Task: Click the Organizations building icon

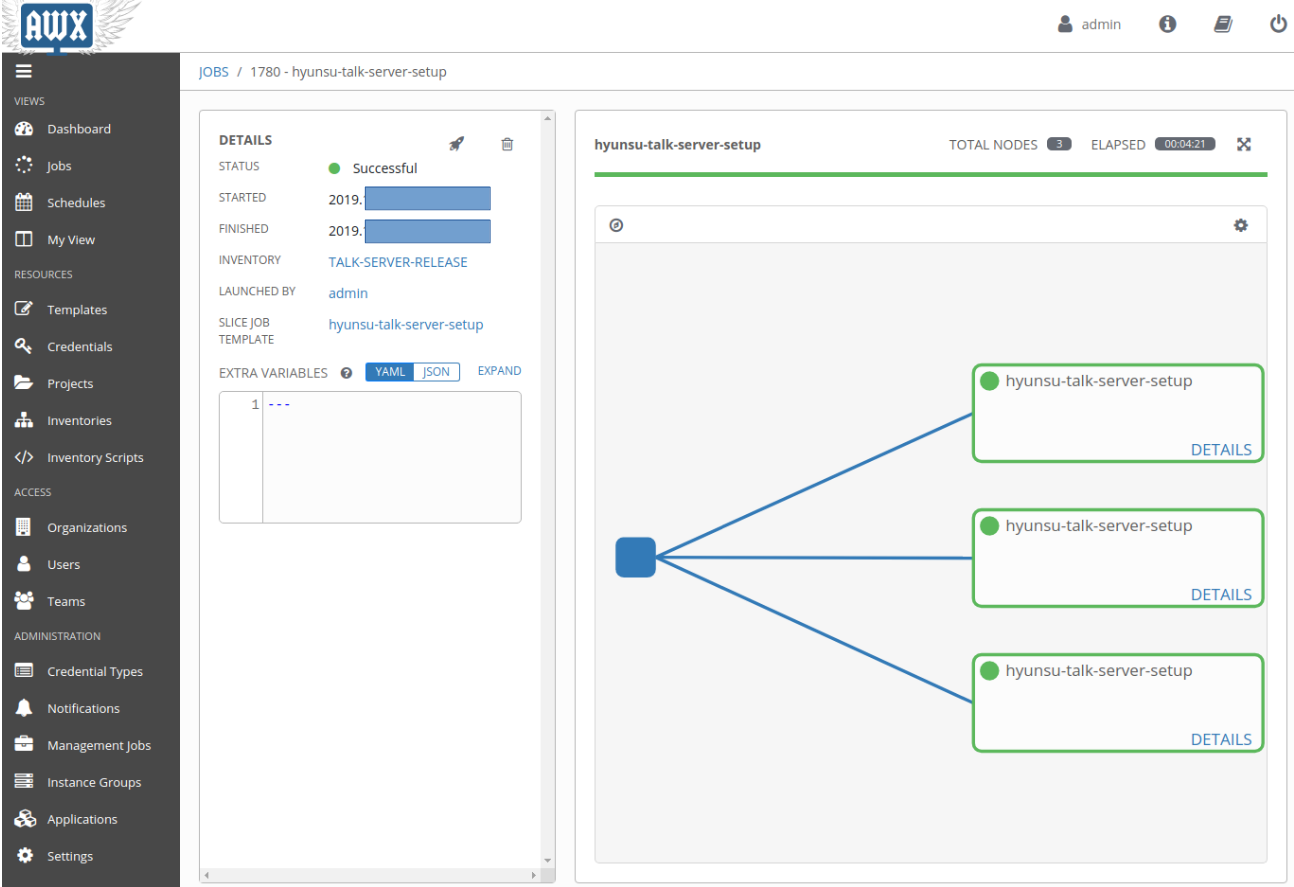Action: pyautogui.click(x=25, y=527)
